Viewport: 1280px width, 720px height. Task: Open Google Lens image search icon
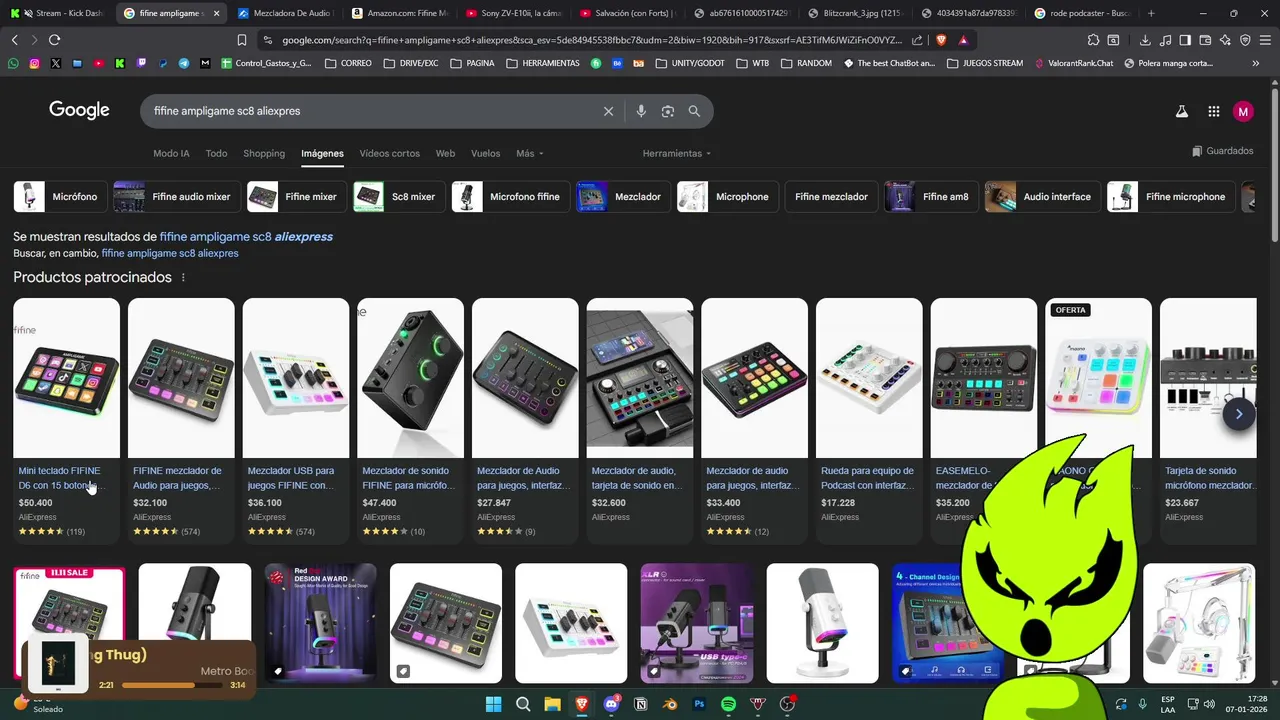point(668,111)
